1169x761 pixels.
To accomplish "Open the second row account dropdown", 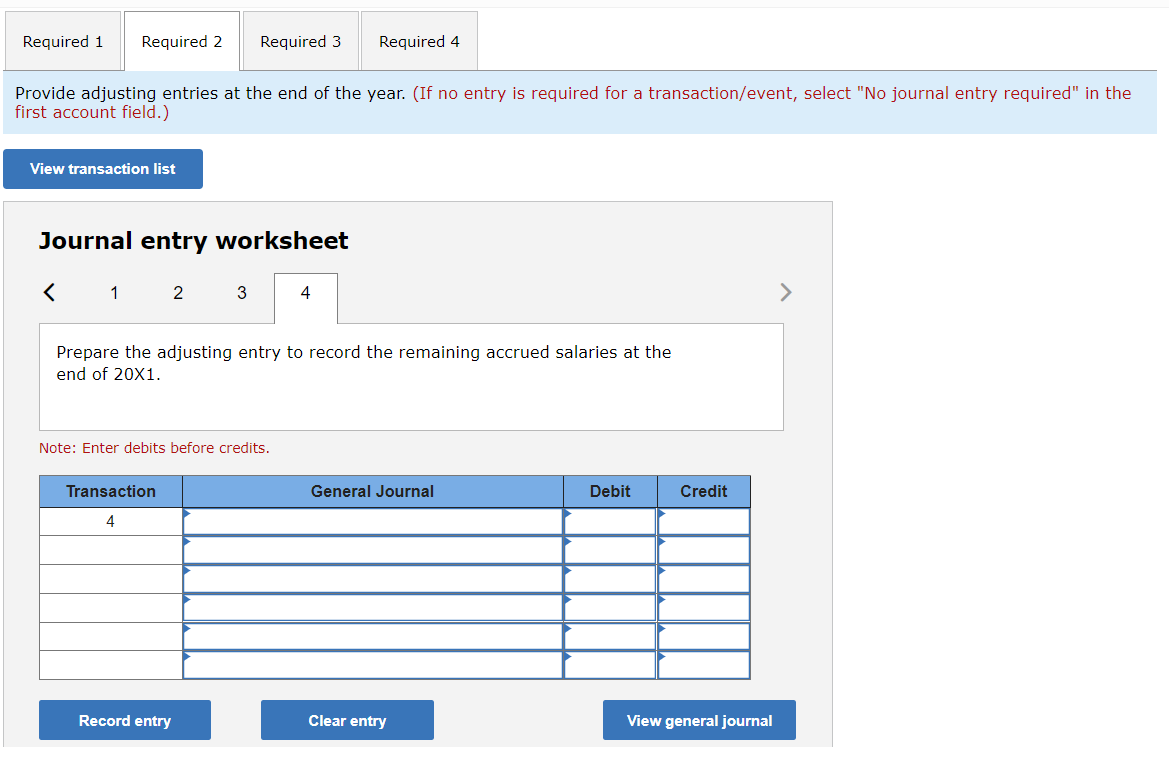I will pos(186,549).
